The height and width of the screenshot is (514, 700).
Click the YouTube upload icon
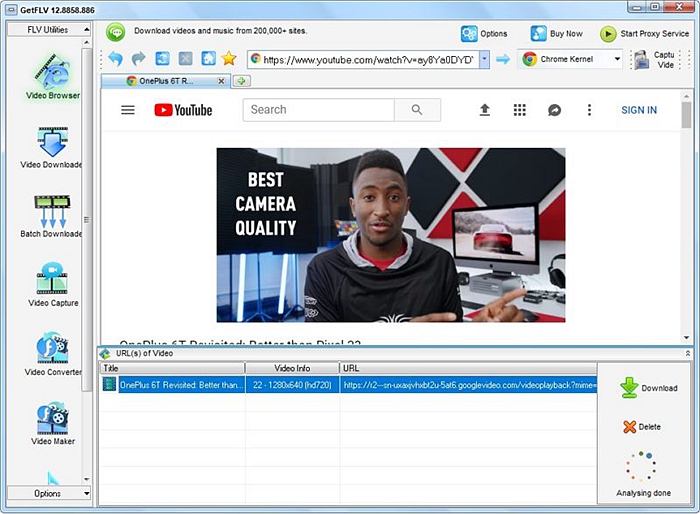pos(485,110)
